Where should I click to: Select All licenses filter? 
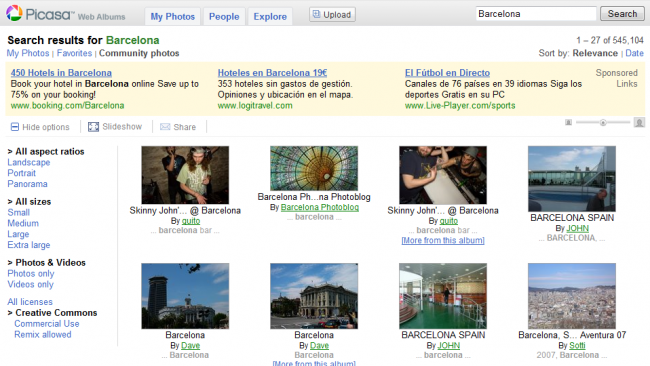point(30,301)
